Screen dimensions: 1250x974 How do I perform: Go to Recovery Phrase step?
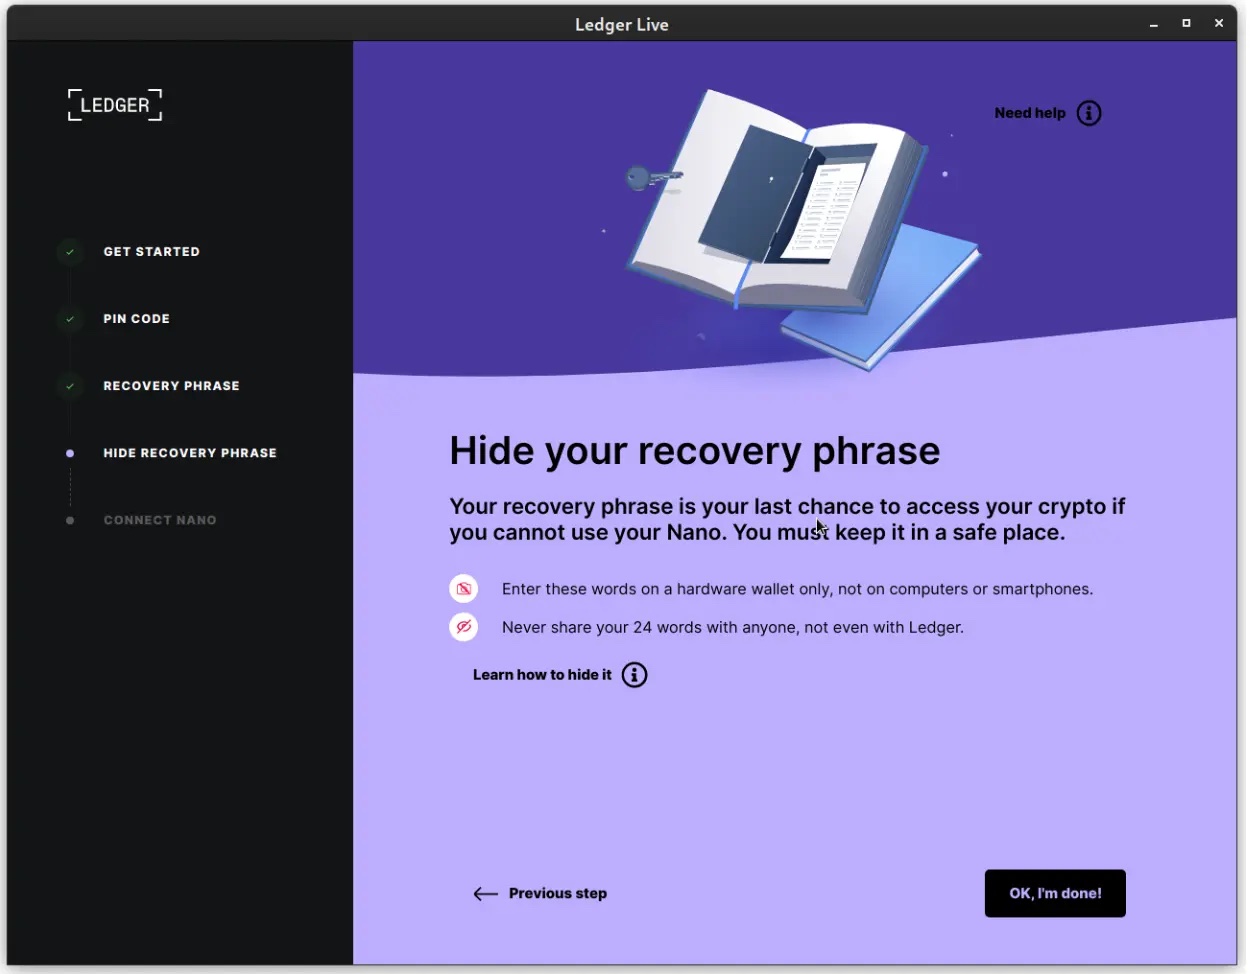click(x=172, y=386)
